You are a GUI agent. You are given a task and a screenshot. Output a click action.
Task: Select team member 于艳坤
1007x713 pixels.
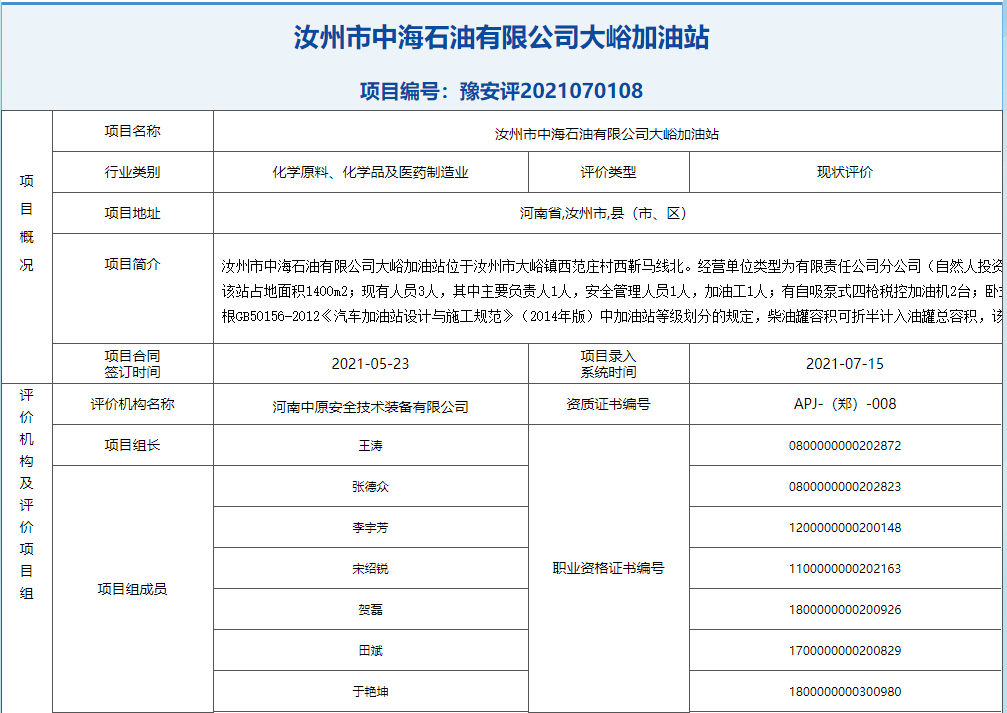point(370,692)
